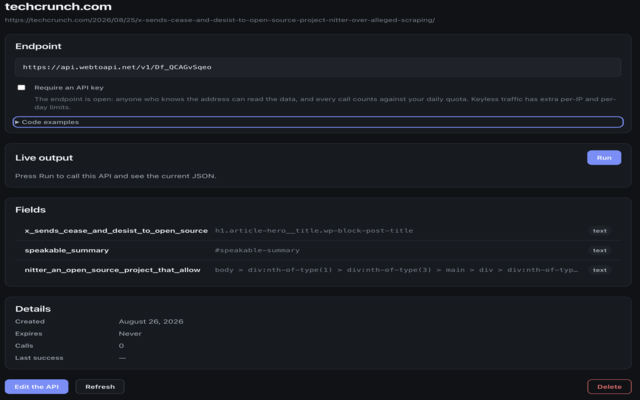
Task: Click the Calls value 0
Action: click(121, 346)
